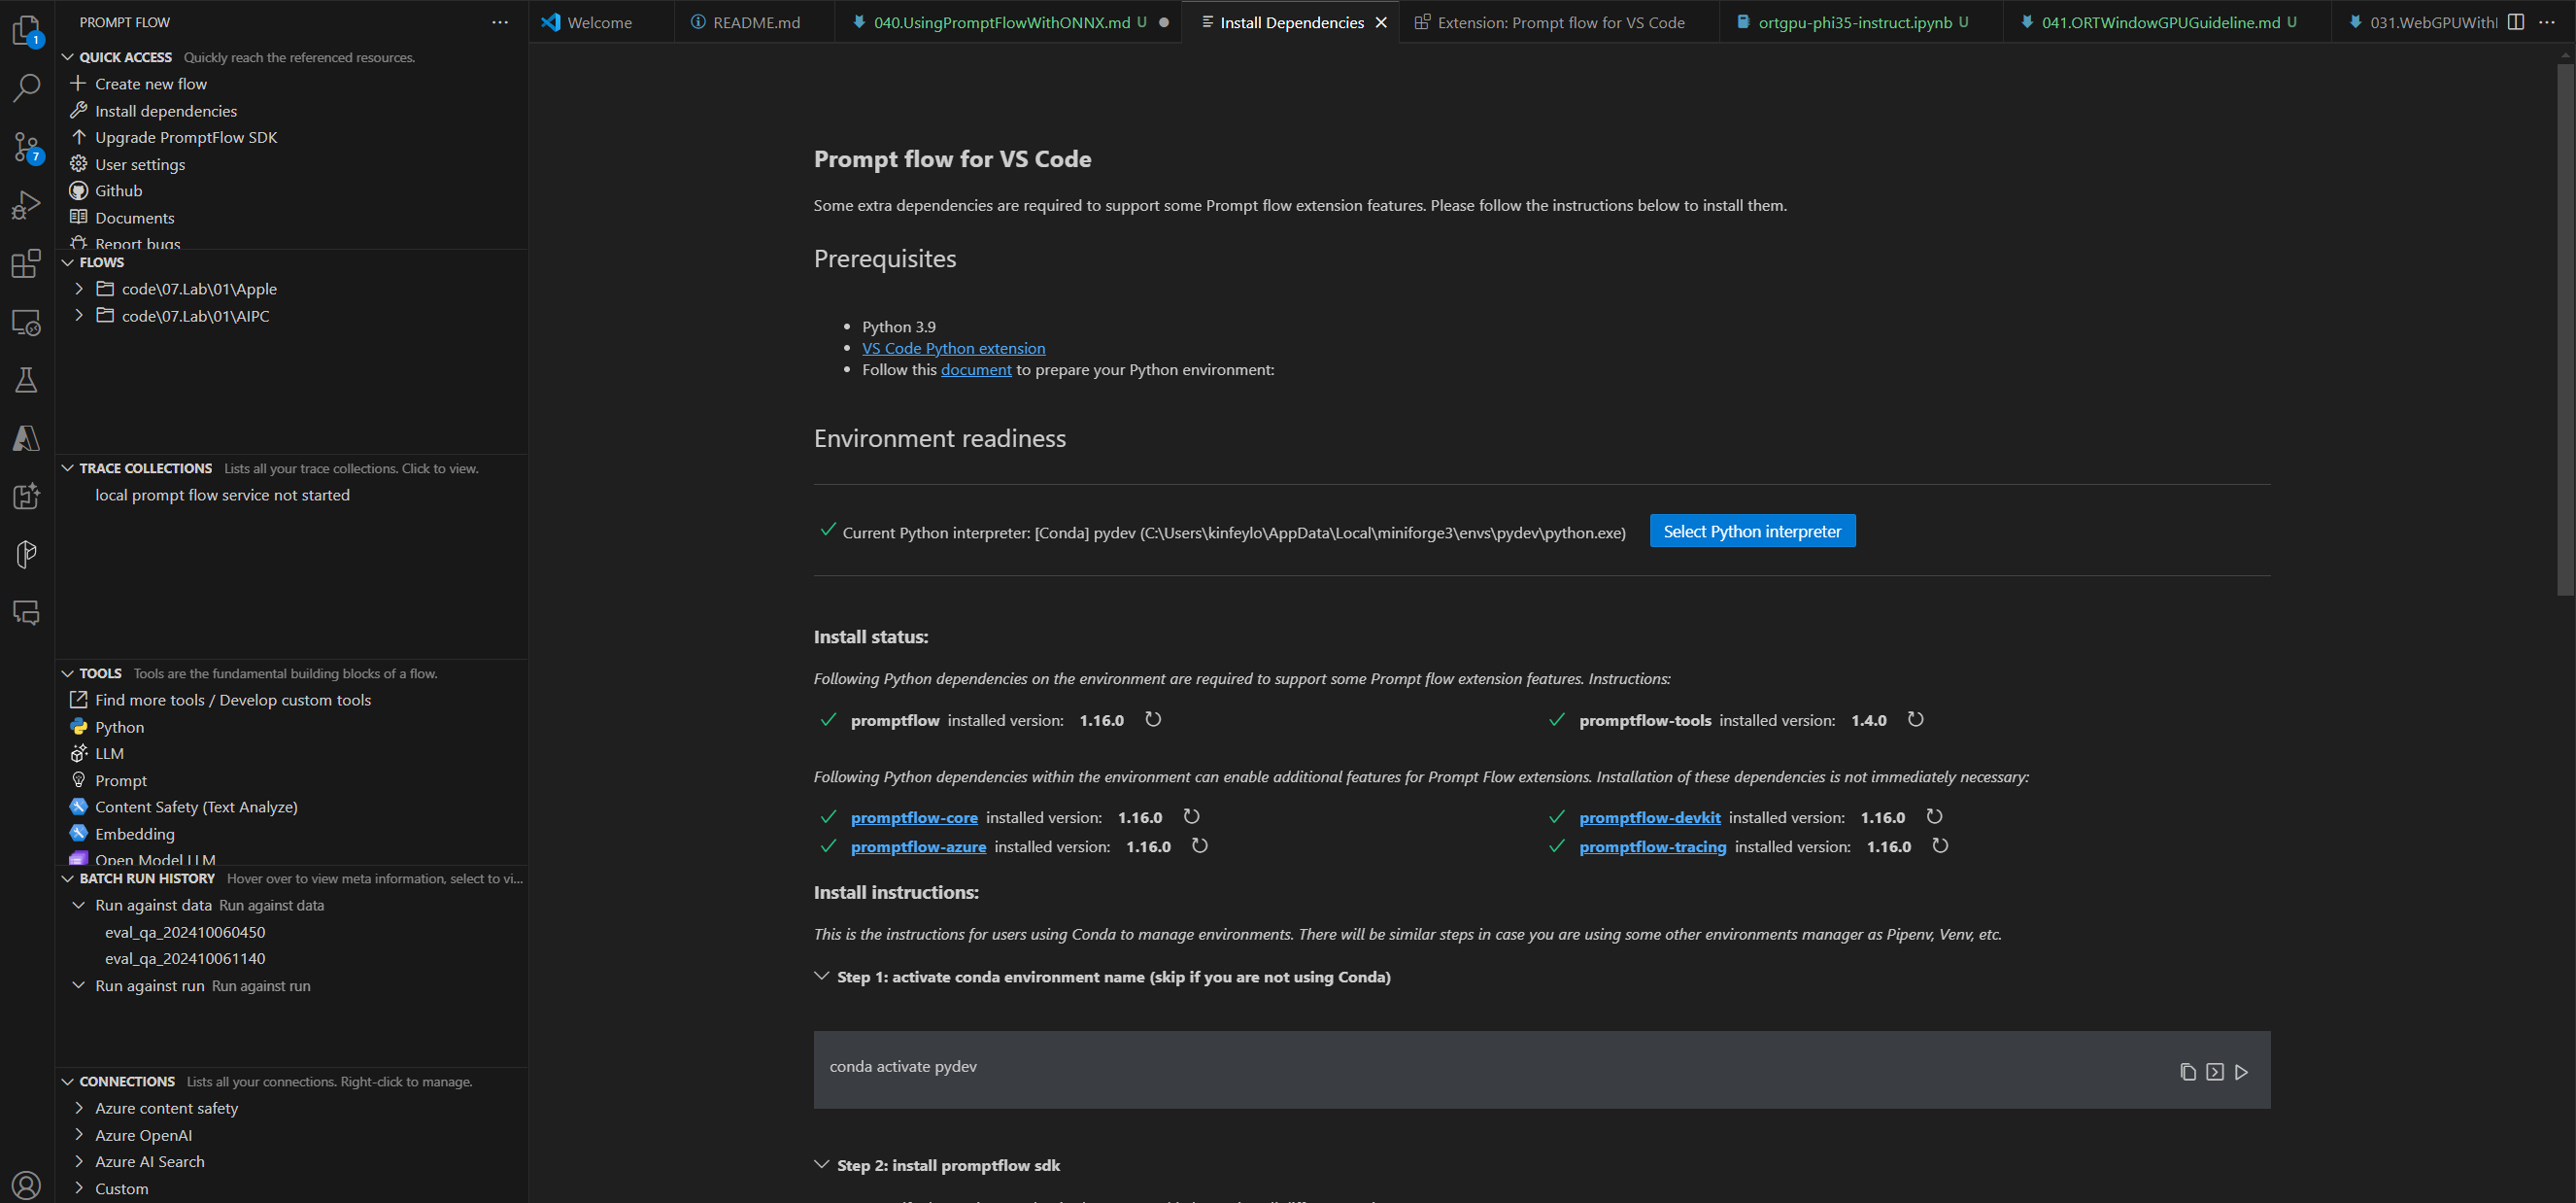Open the Extensions view
This screenshot has height=1203, width=2576.
pos(26,264)
